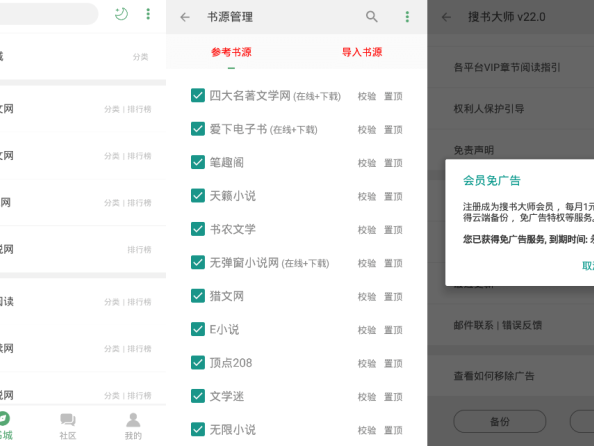
Task: Pin 猎文网 with 置顶
Action: pos(393,296)
